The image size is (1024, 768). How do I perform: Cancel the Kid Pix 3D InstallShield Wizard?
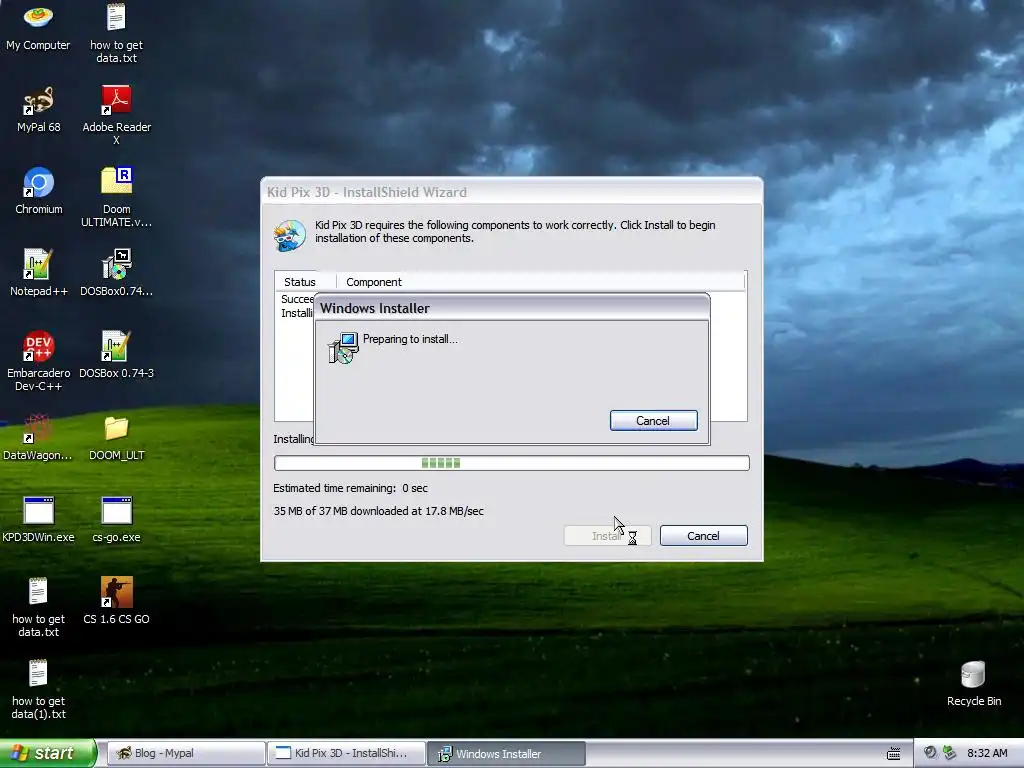tap(703, 536)
